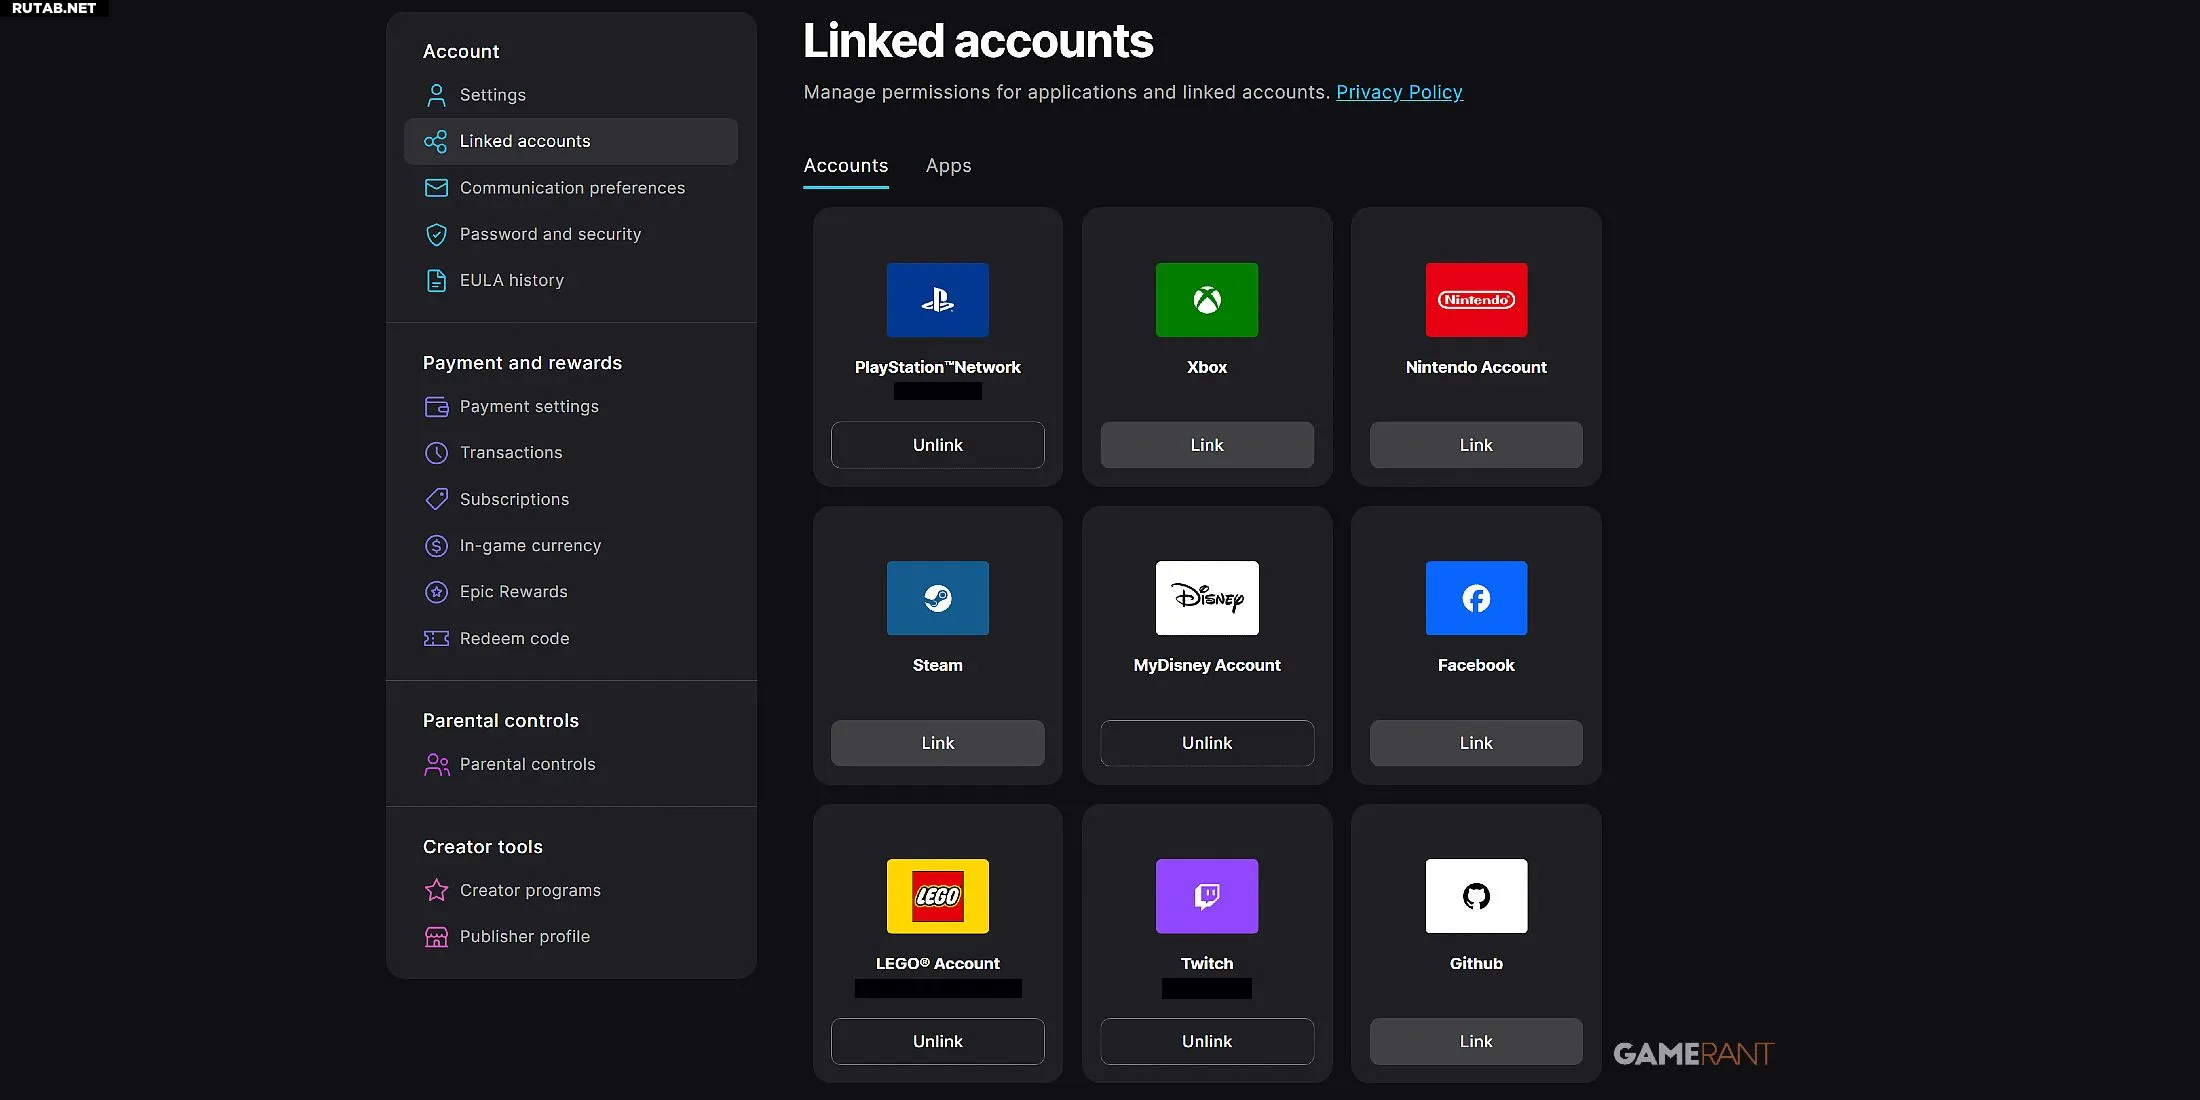
Task: Click the Redeem code ticket icon
Action: coord(436,638)
